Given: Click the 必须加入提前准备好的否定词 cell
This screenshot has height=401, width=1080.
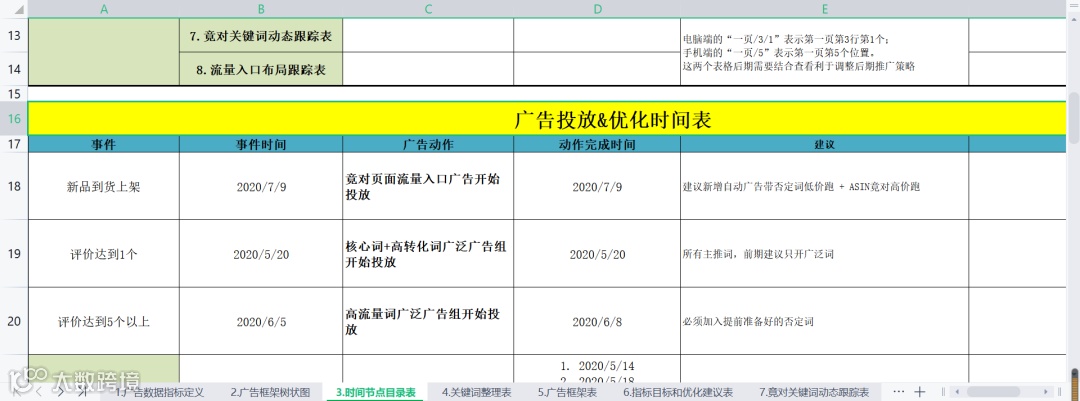Looking at the screenshot, I should tap(824, 321).
